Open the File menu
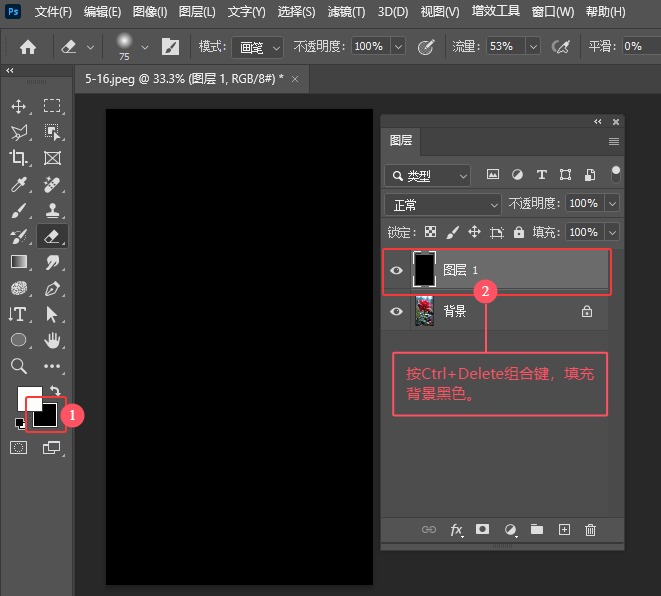 (x=53, y=11)
